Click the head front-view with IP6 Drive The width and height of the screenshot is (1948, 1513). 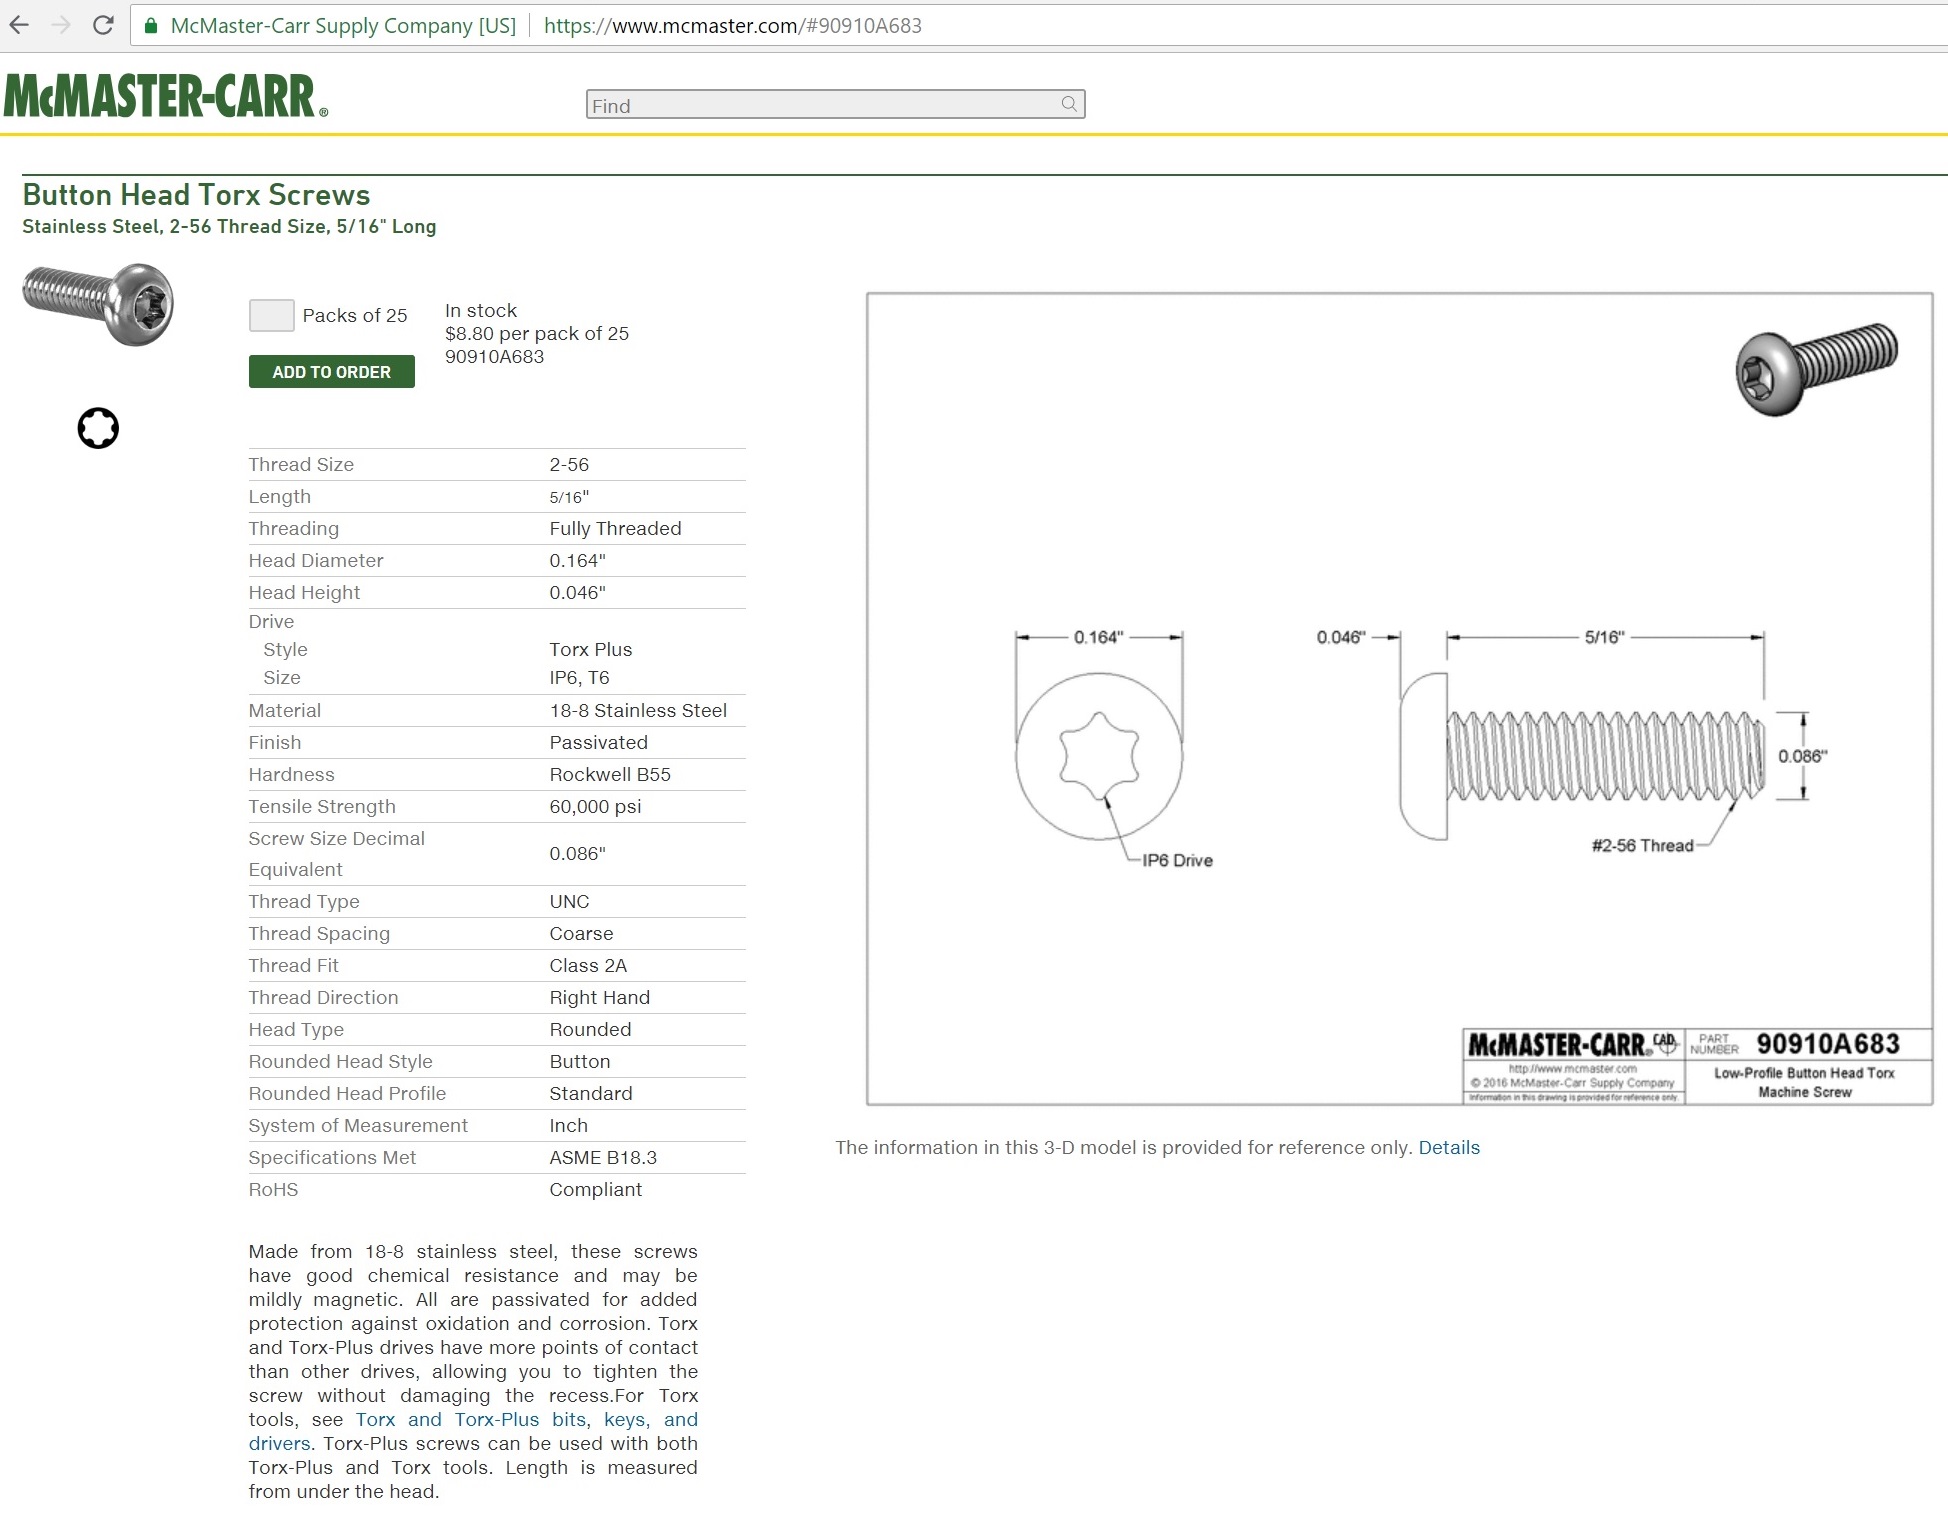pos(1099,756)
